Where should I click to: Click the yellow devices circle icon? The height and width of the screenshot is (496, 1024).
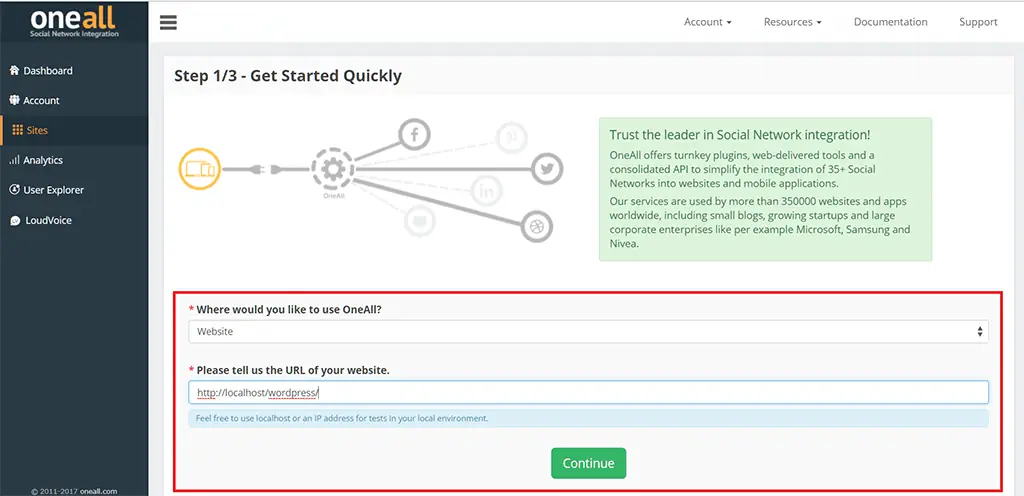[200, 169]
